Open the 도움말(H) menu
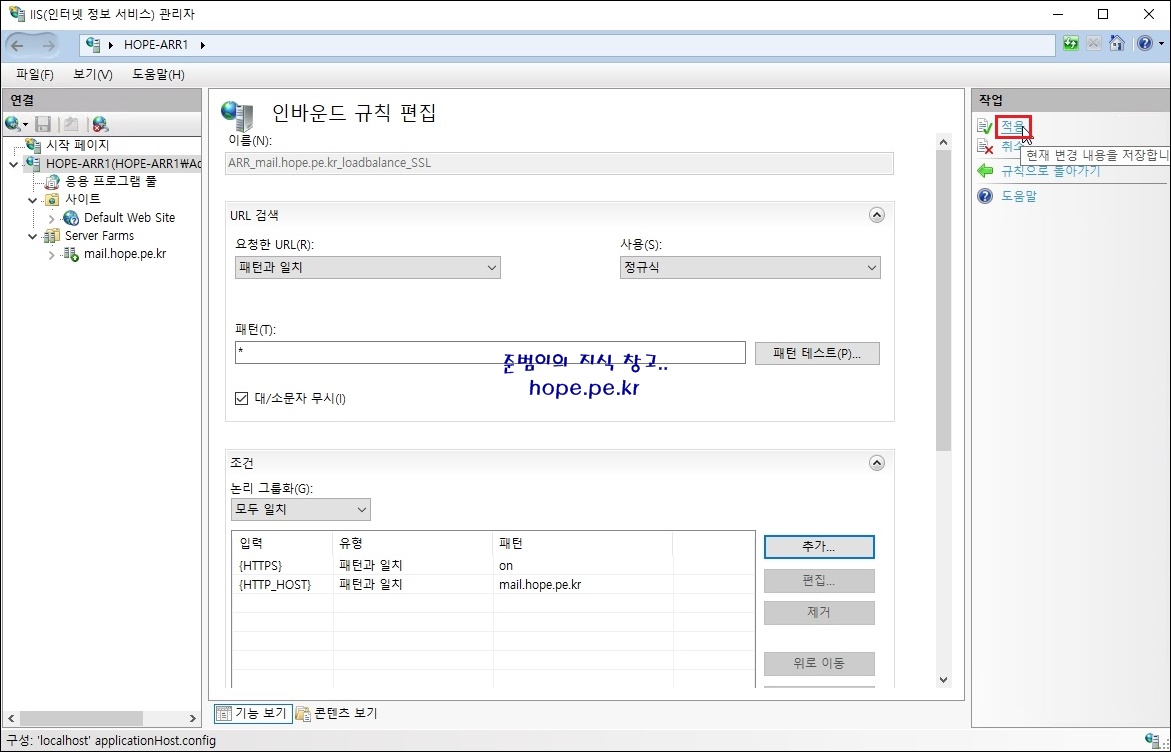 (158, 74)
